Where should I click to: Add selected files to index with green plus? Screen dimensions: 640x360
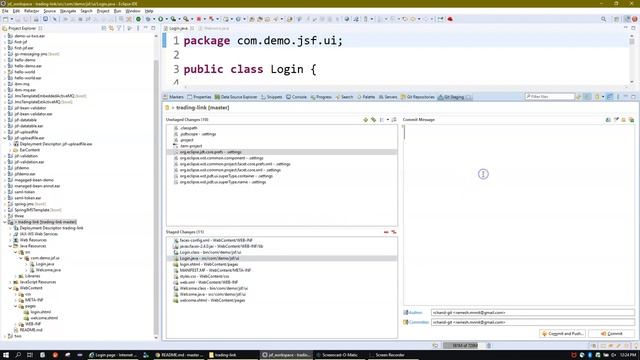(365, 120)
